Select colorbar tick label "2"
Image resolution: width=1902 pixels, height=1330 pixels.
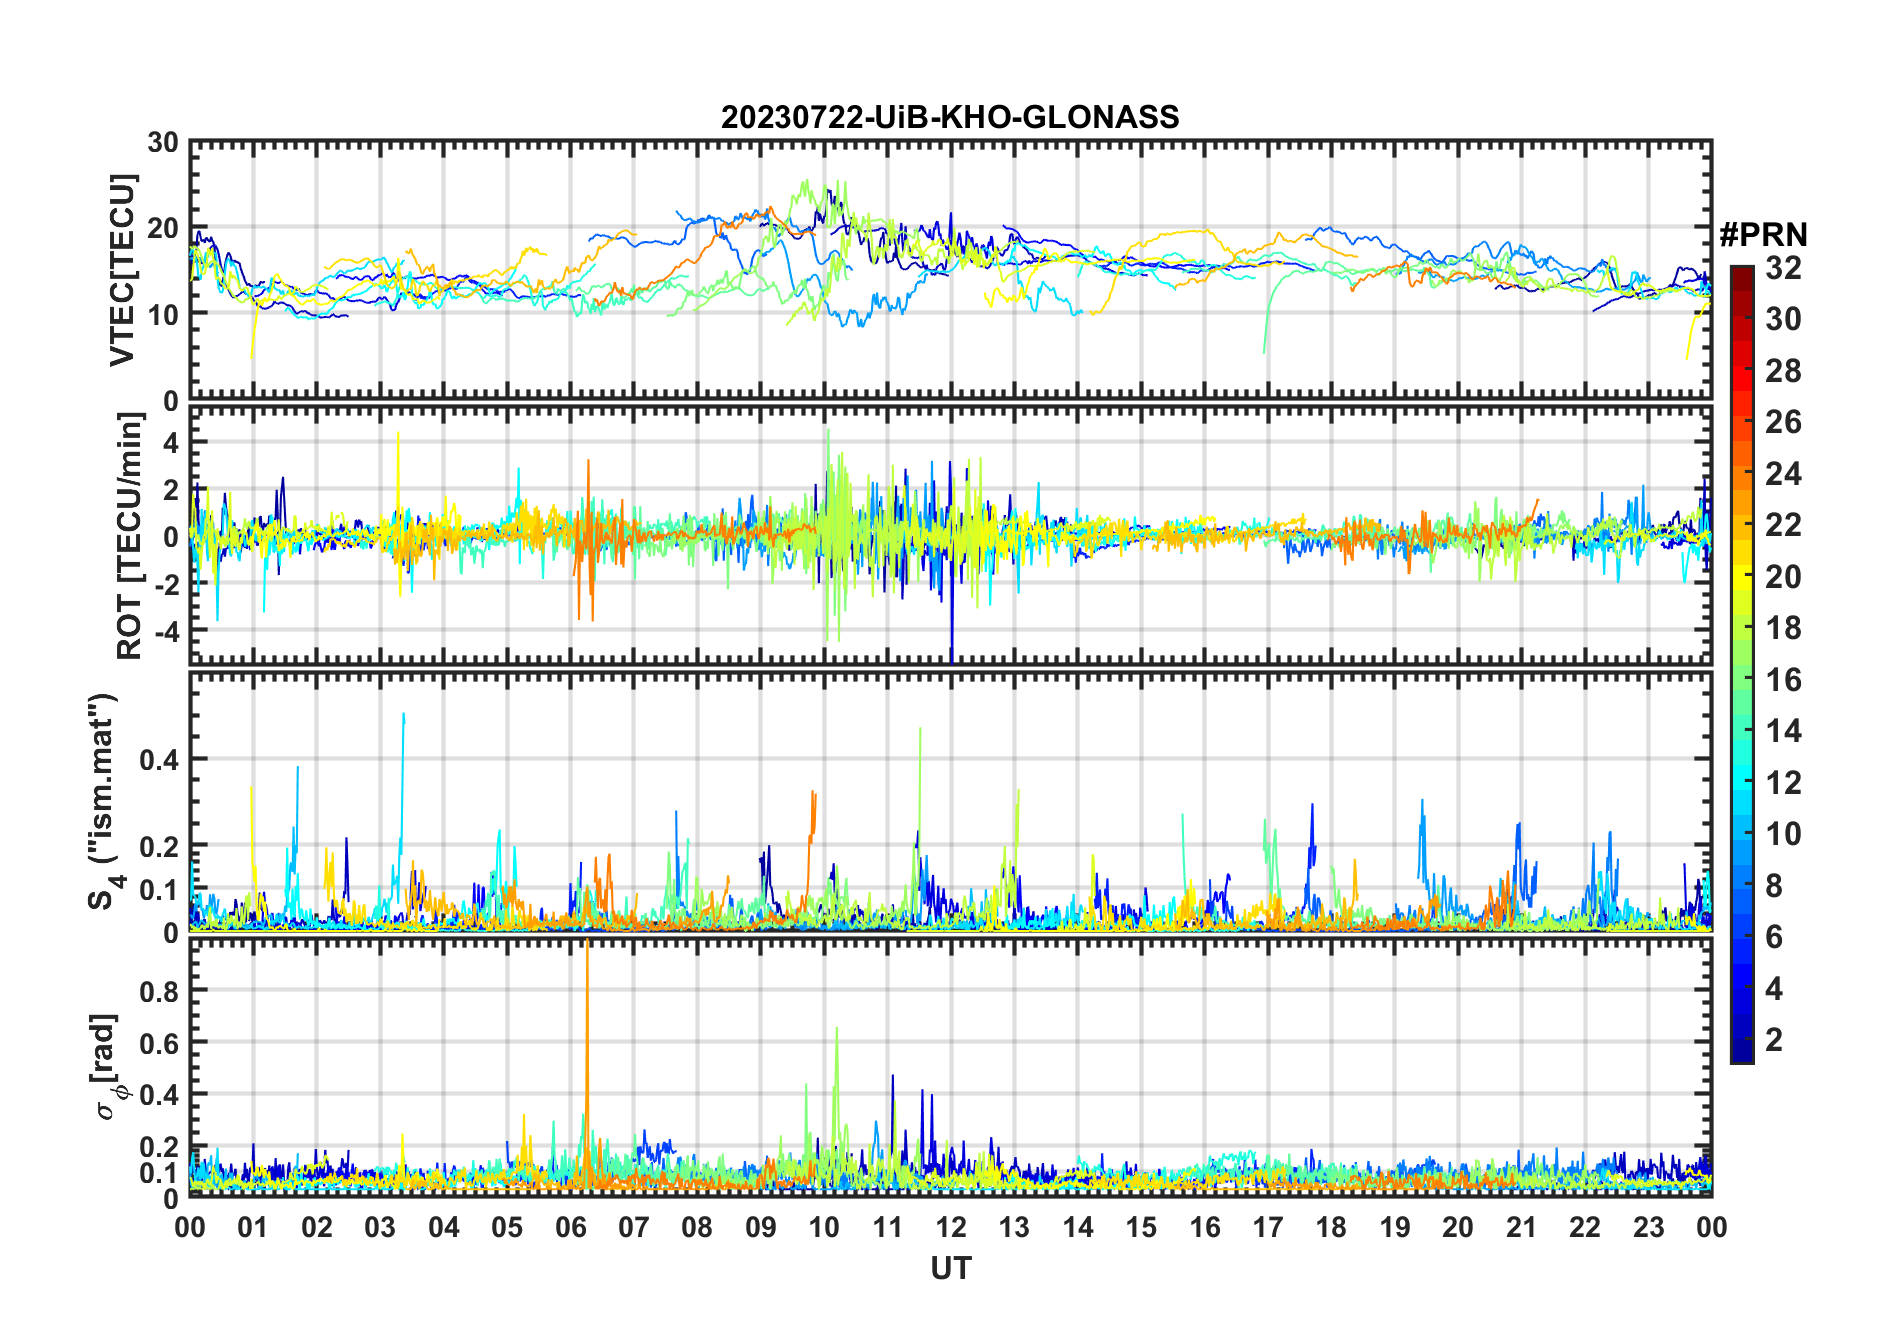click(1774, 1040)
